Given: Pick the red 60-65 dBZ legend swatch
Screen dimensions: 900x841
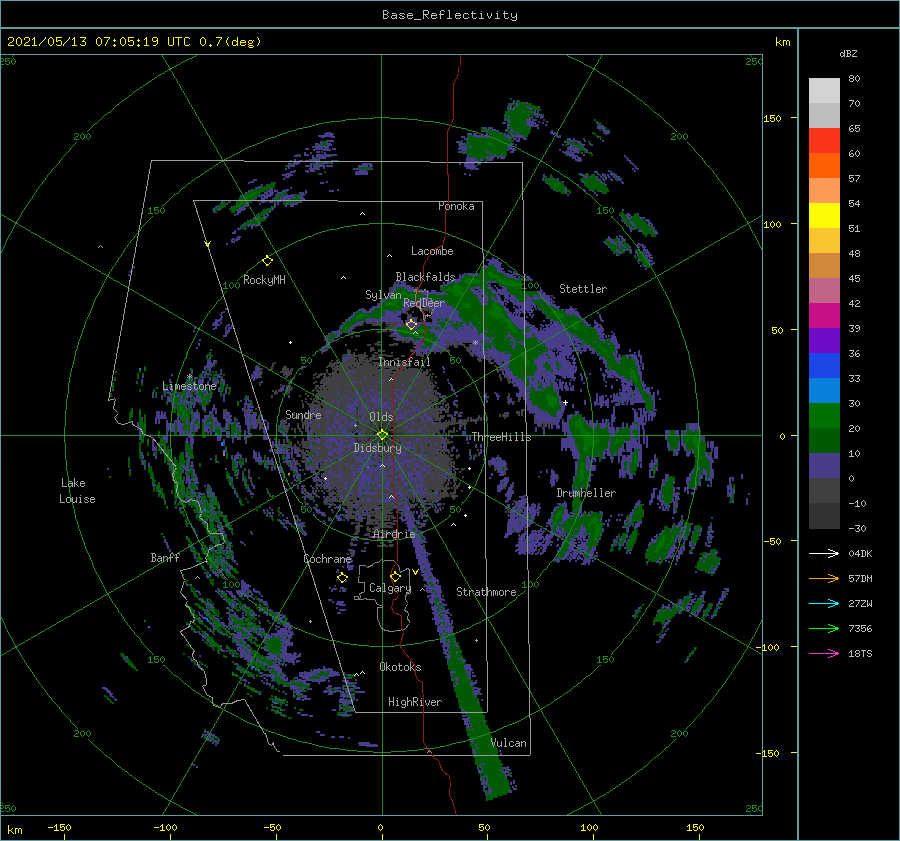Looking at the screenshot, I should coord(824,141).
